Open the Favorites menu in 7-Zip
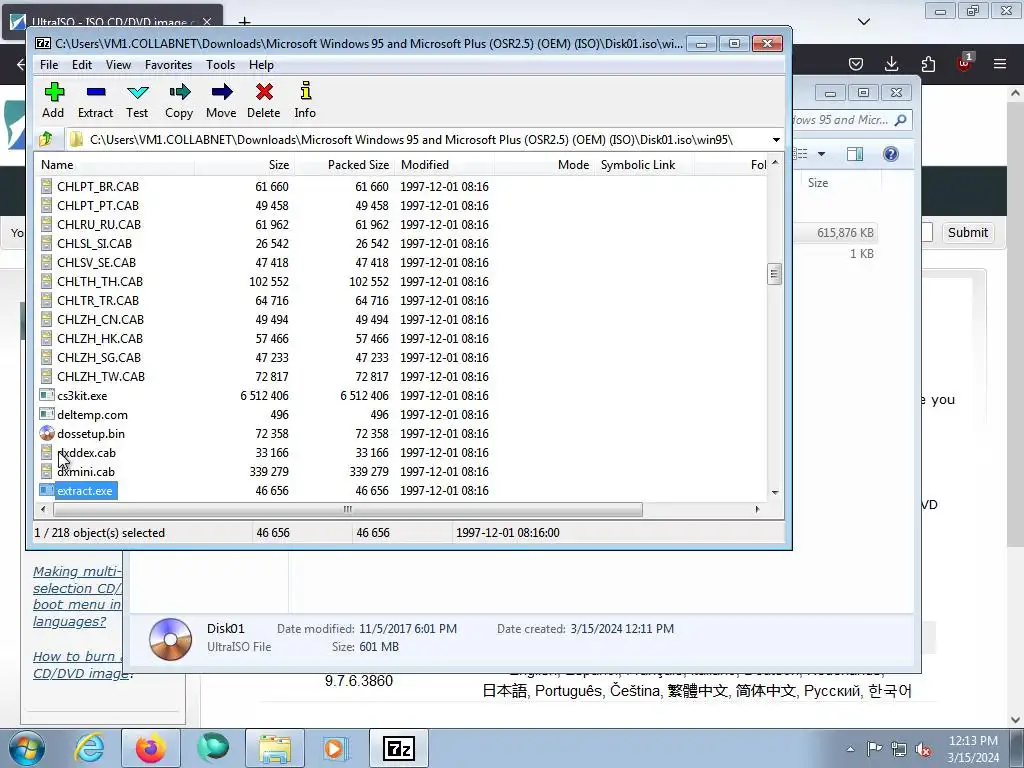 [168, 65]
